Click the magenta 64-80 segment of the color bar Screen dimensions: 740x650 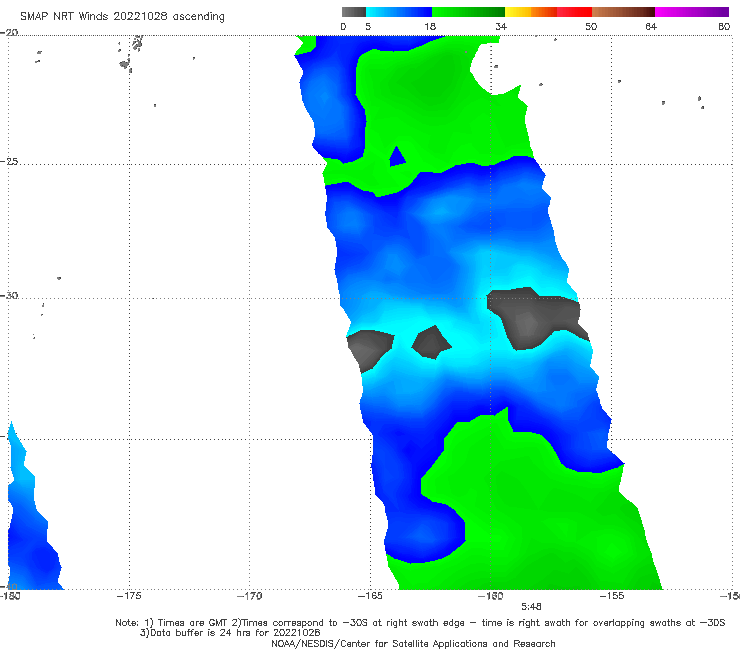(x=692, y=12)
